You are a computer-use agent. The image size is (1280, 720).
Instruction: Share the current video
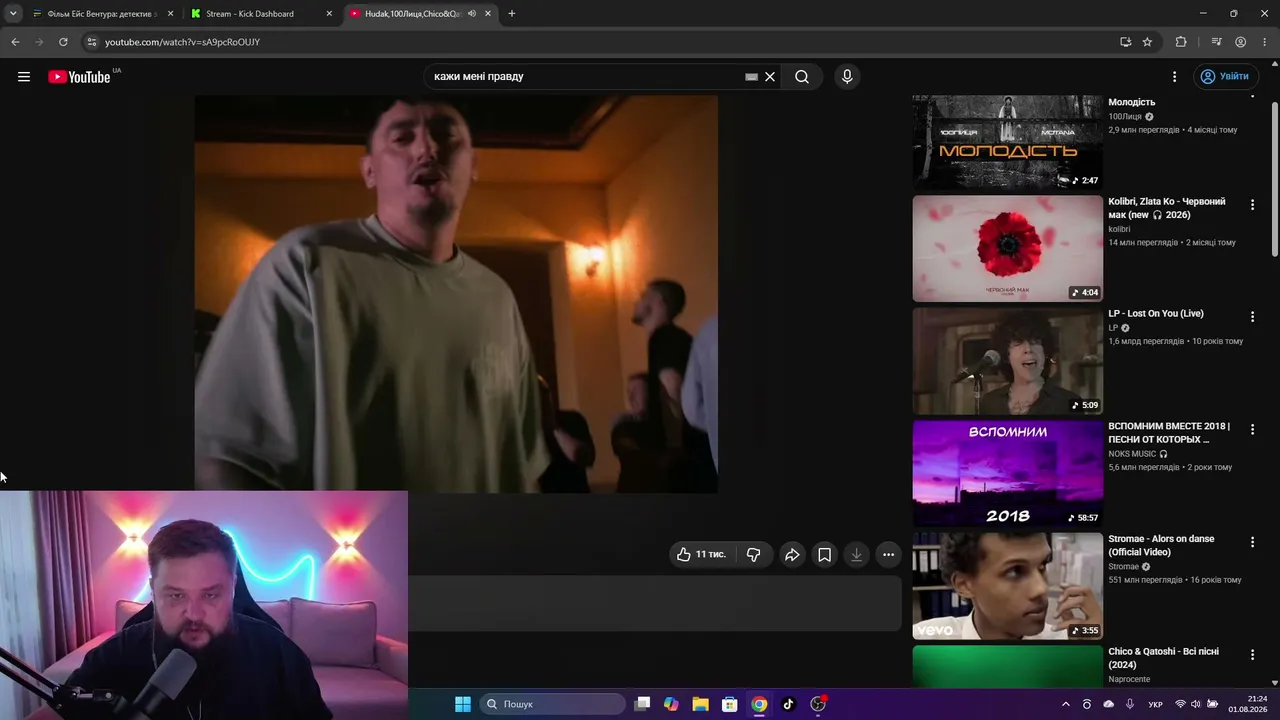792,555
